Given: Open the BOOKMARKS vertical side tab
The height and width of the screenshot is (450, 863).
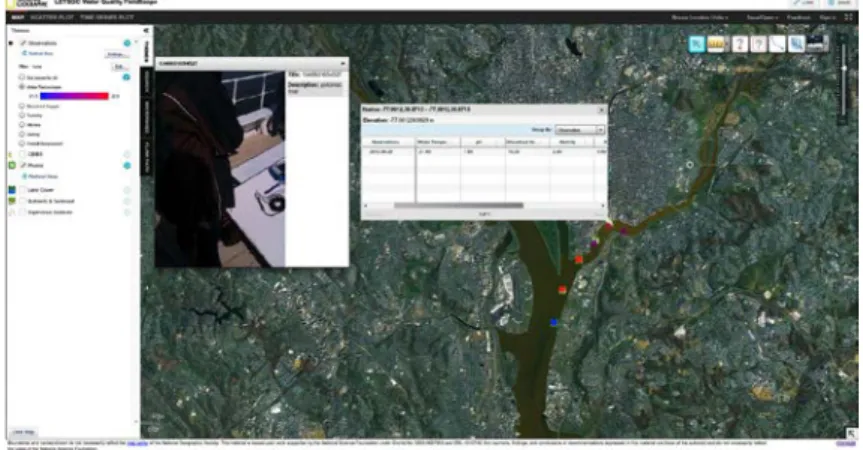Looking at the screenshot, I should pyautogui.click(x=146, y=116).
